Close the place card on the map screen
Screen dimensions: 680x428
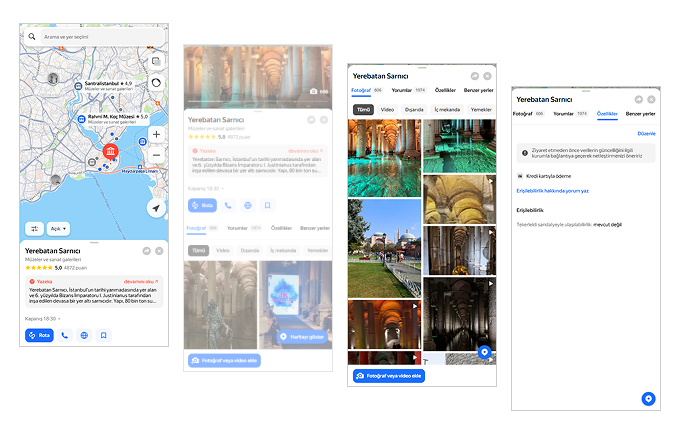(x=159, y=251)
